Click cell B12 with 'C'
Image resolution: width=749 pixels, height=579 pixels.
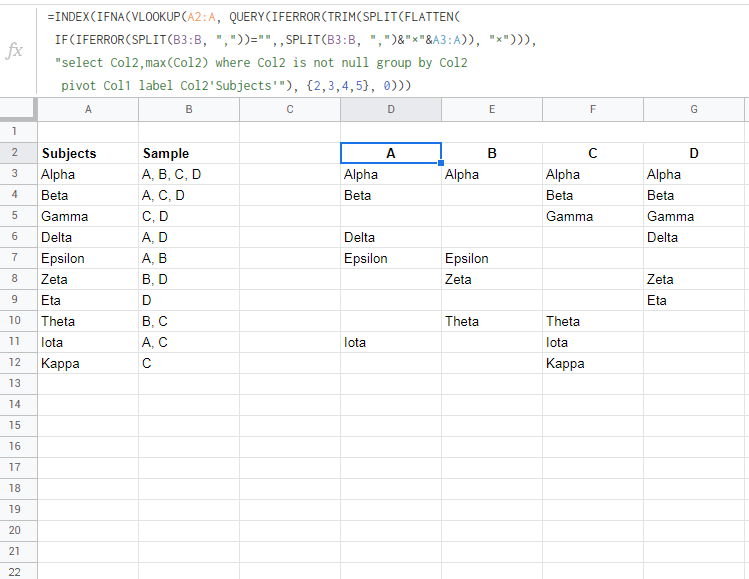pyautogui.click(x=189, y=363)
